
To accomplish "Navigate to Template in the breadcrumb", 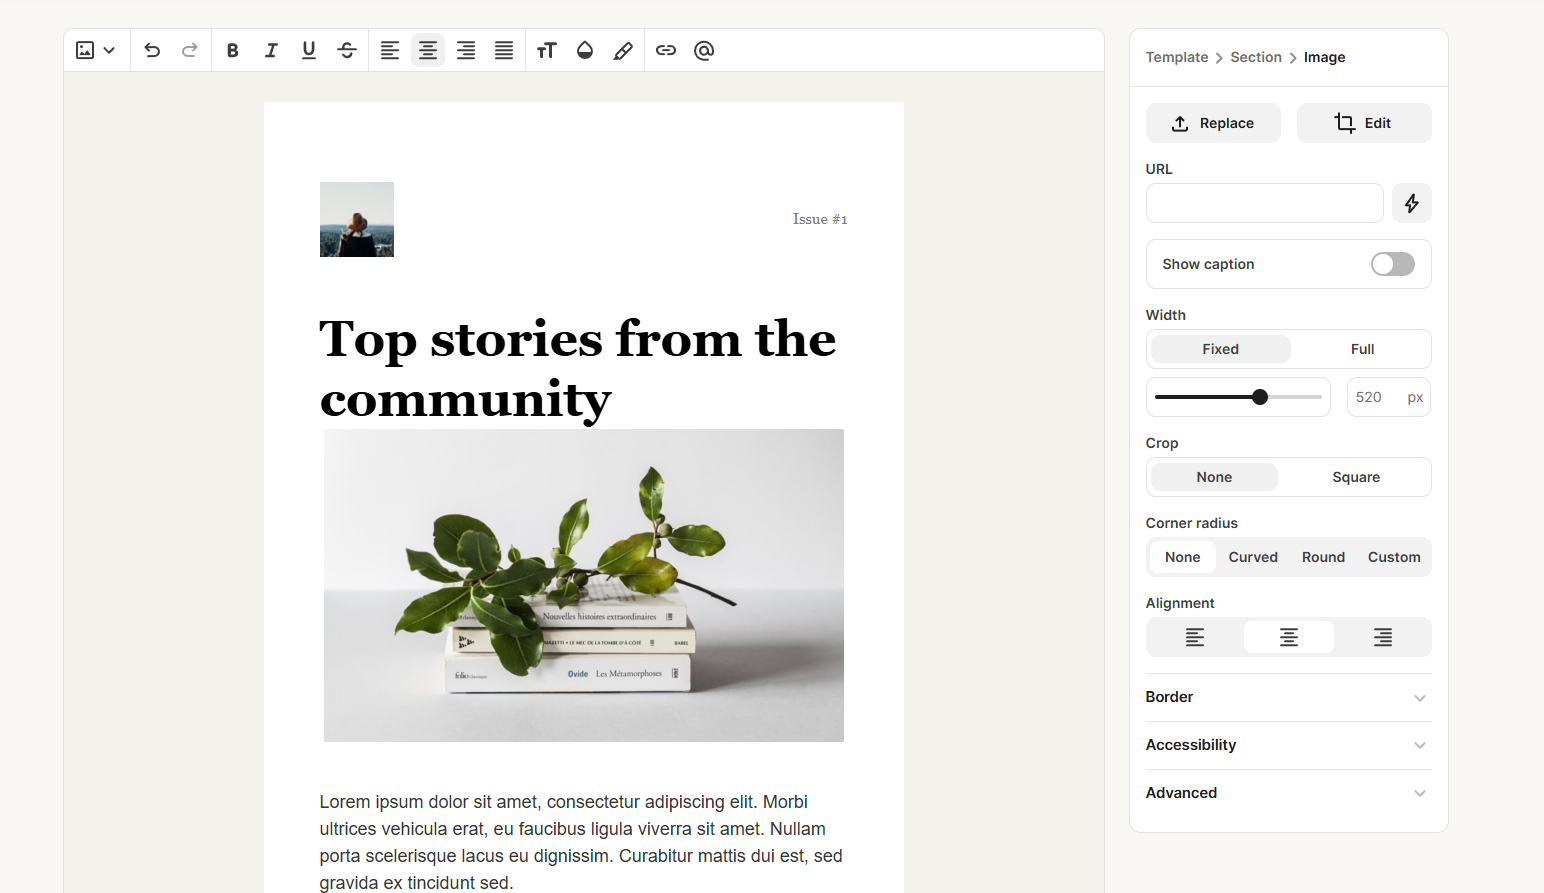I will (x=1177, y=57).
